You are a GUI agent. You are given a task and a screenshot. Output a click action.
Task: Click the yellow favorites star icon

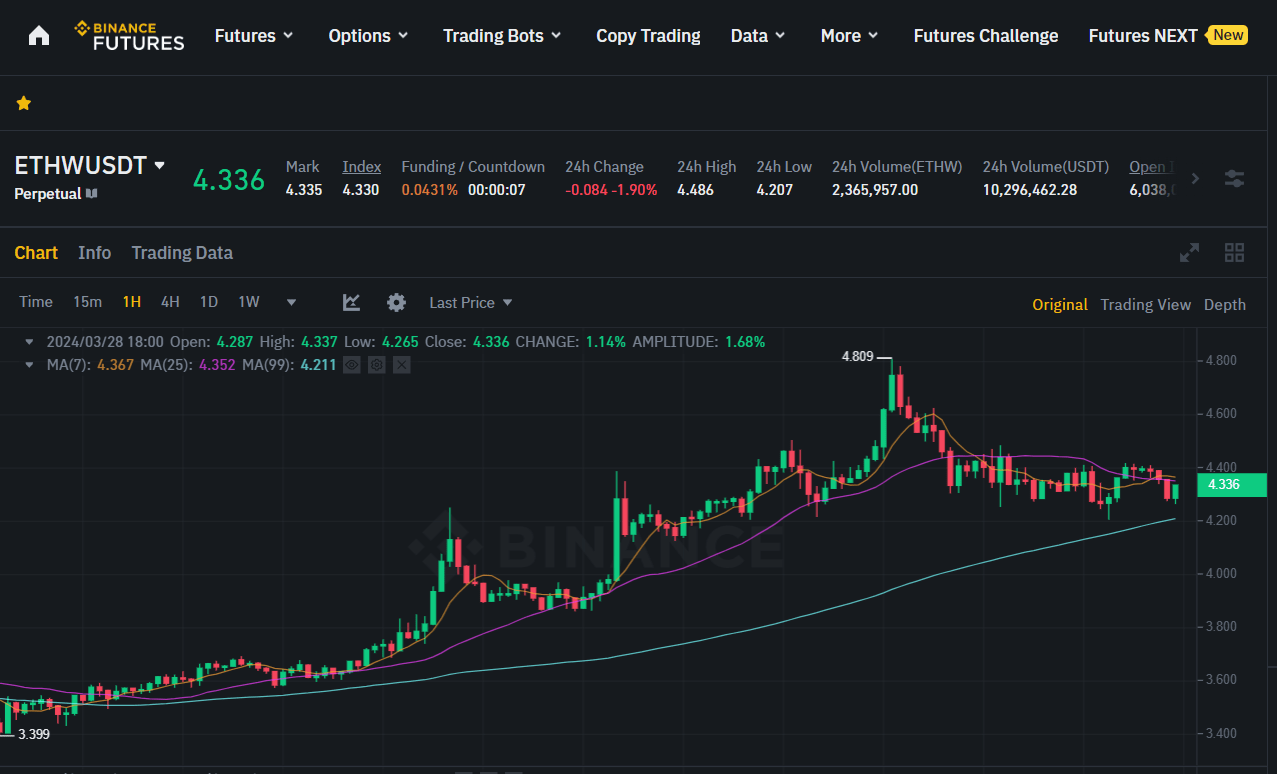click(x=23, y=103)
